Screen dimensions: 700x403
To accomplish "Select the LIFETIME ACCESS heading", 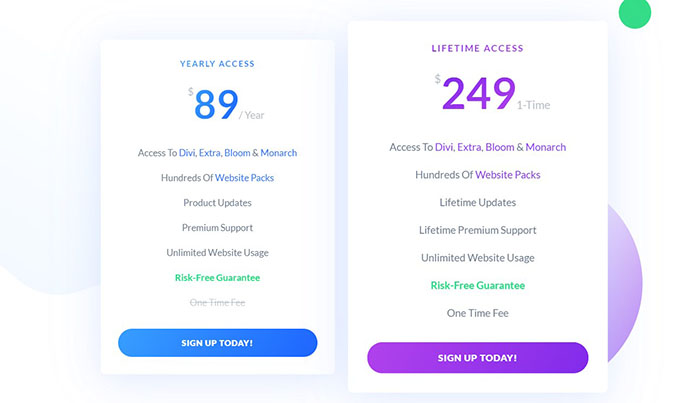I will pos(477,48).
